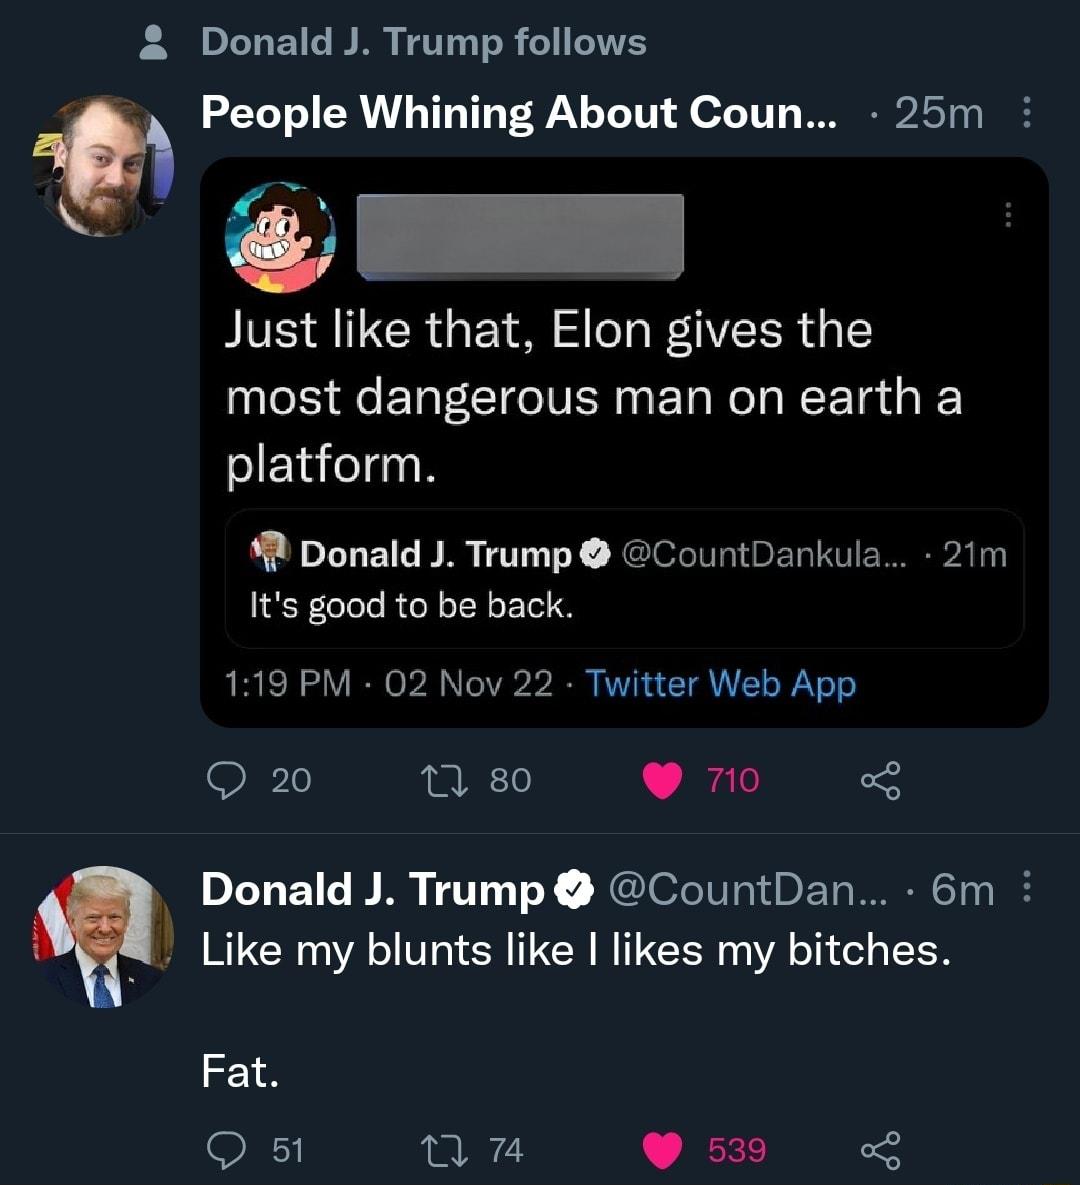Open the three-dot menu inside the embedded screenshot
Image resolution: width=1080 pixels, height=1185 pixels.
point(1008,216)
